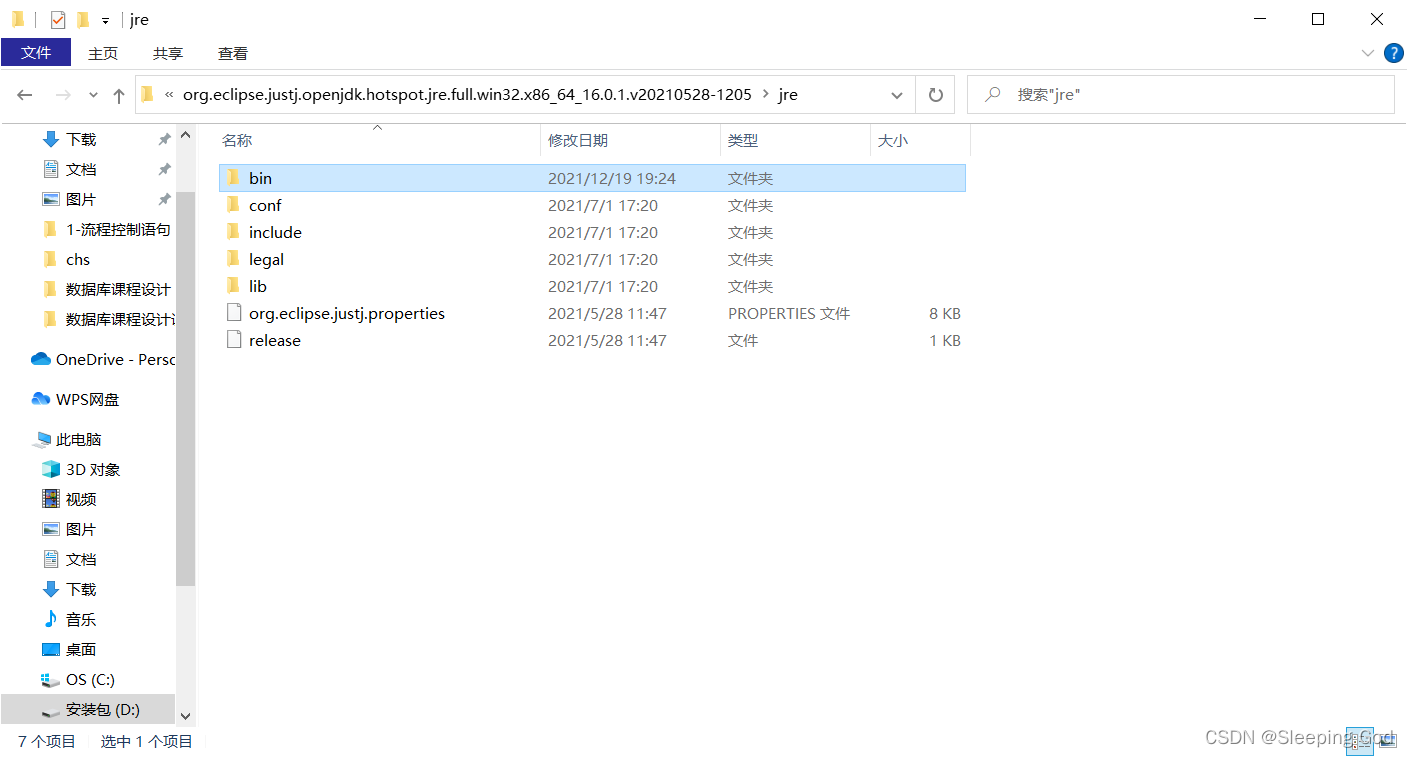This screenshot has width=1408, height=757.
Task: Go forward using the right arrow button
Action: click(63, 95)
